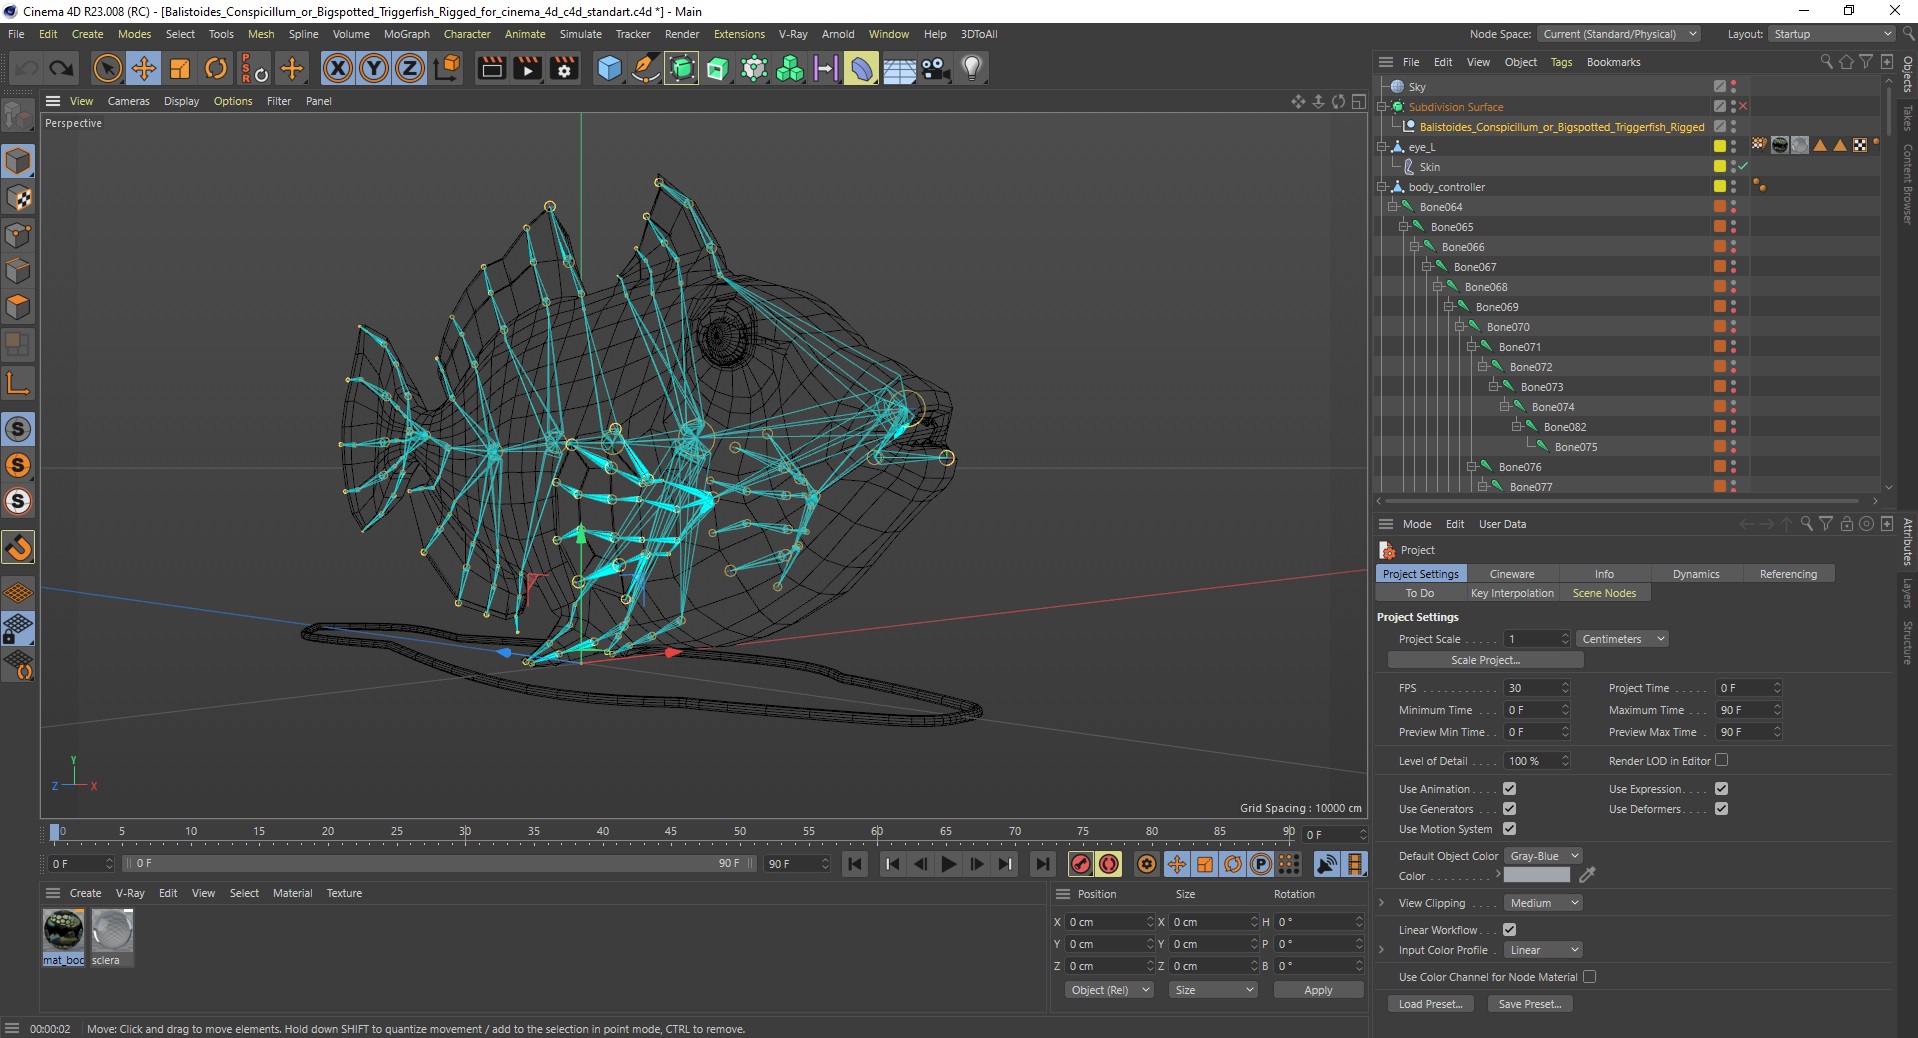The height and width of the screenshot is (1038, 1918).
Task: Click the sclera material thumbnail
Action: (x=112, y=930)
